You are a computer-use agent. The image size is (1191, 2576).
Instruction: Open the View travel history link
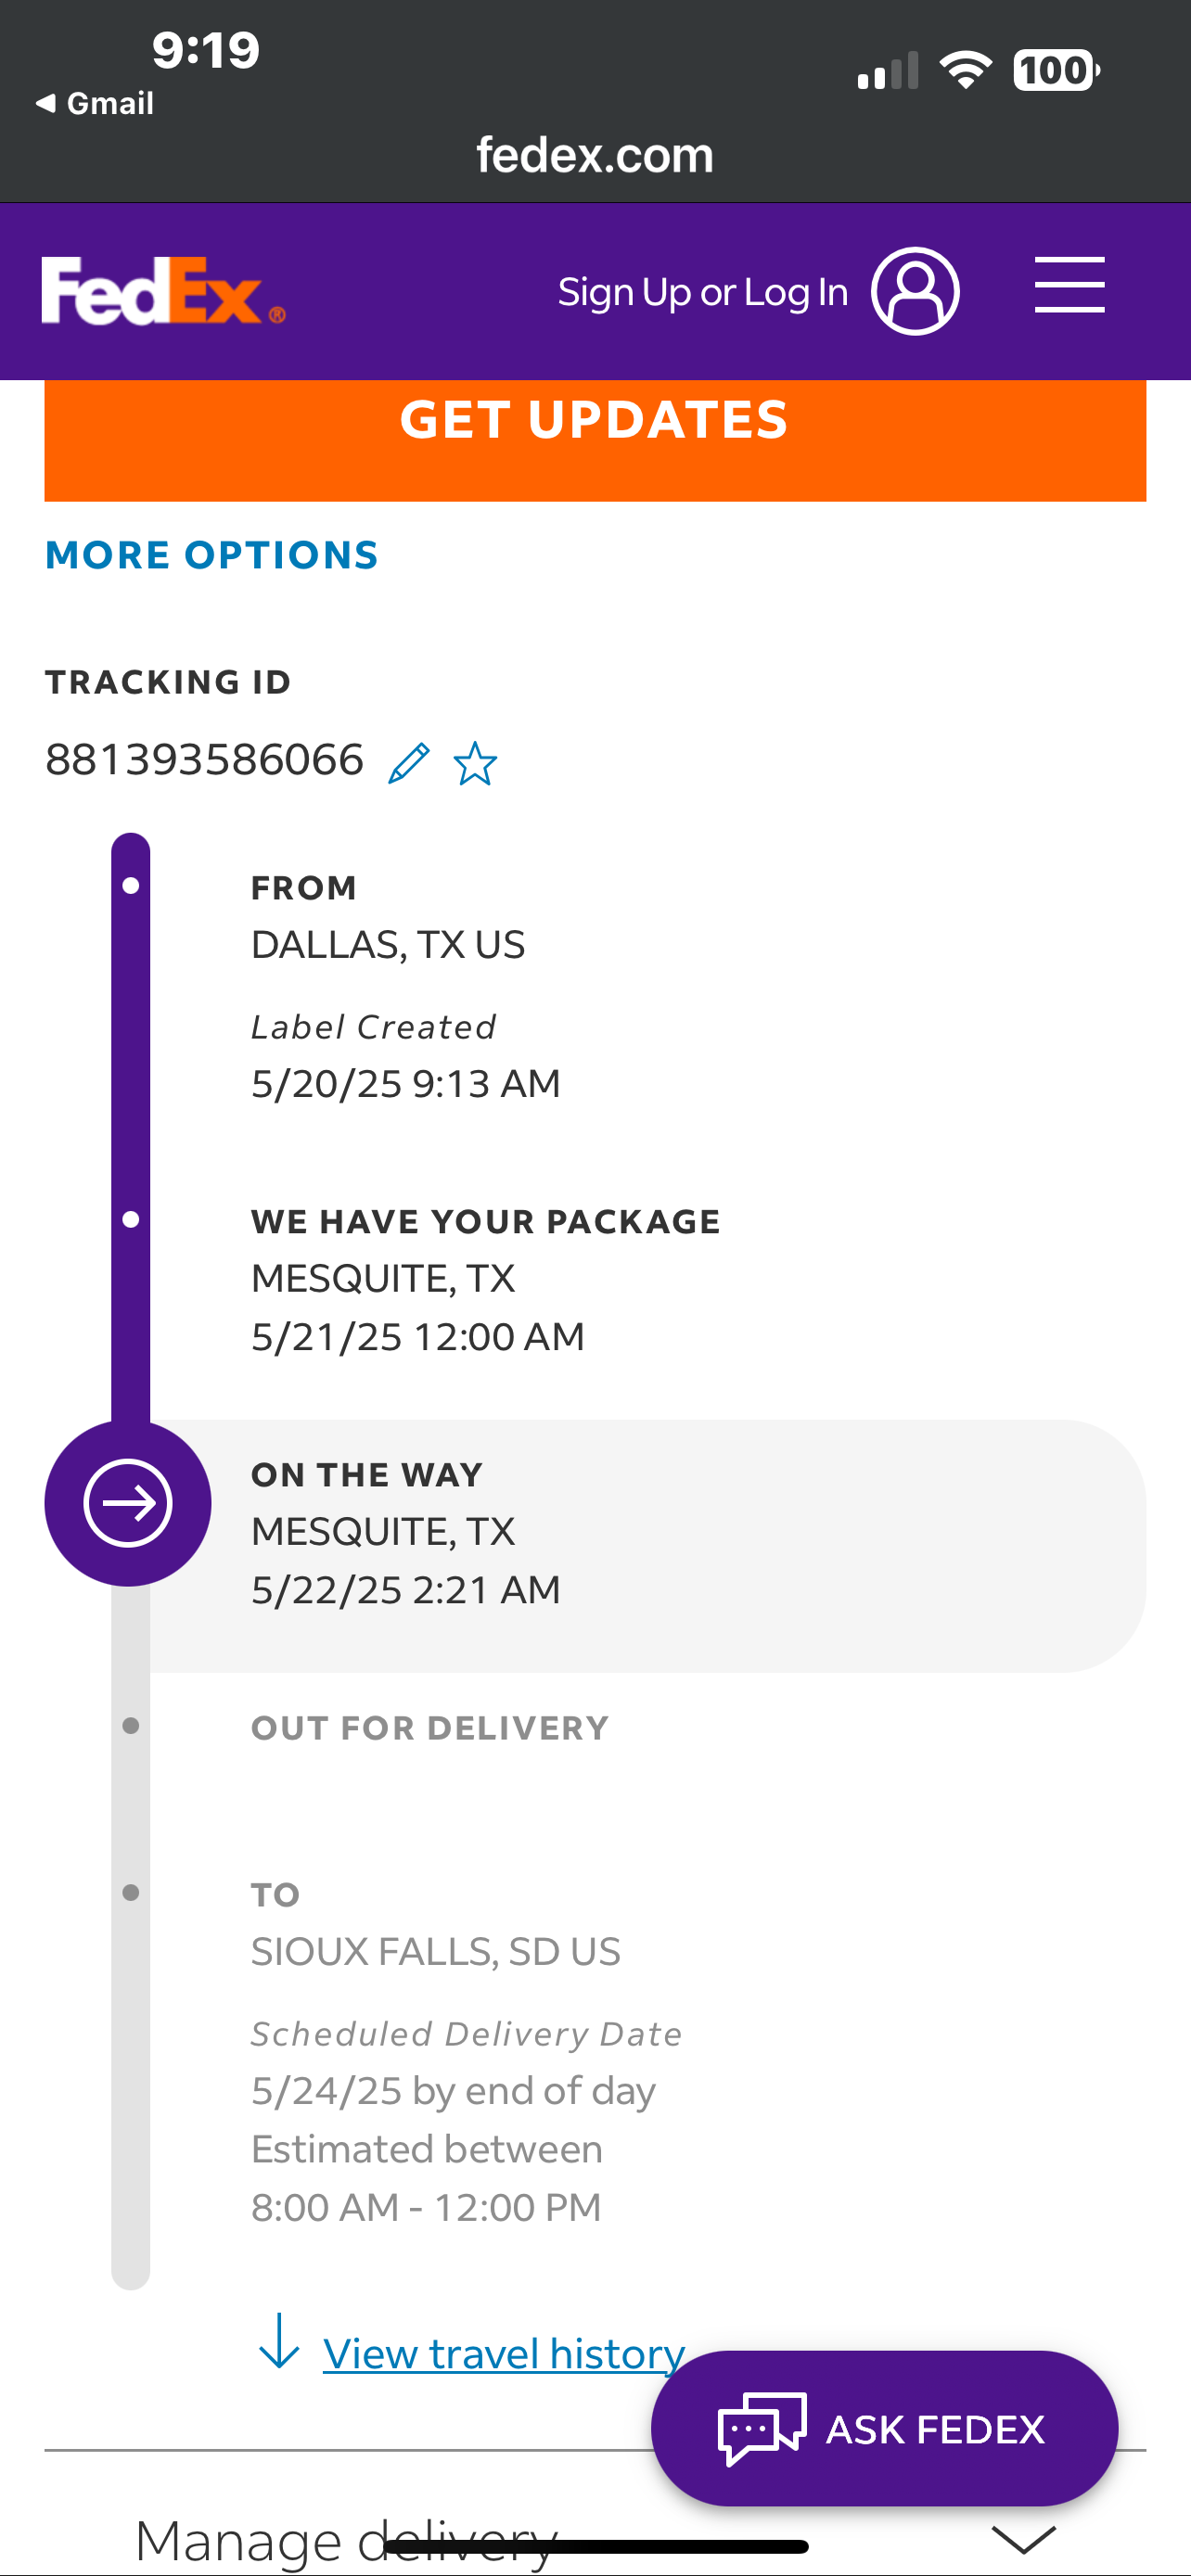click(504, 2354)
